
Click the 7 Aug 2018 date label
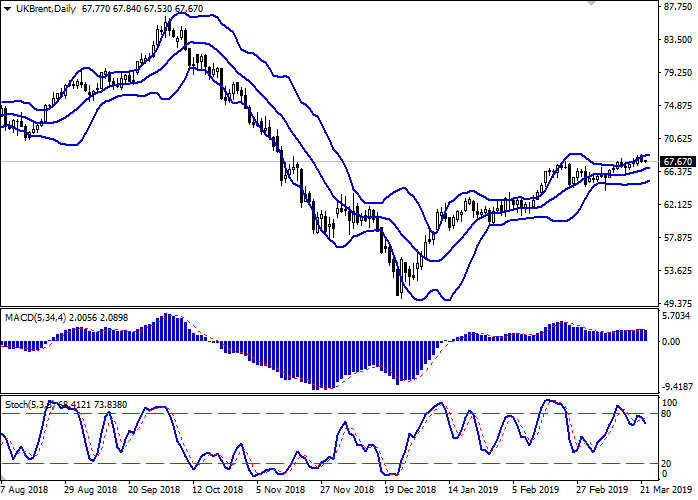25,491
